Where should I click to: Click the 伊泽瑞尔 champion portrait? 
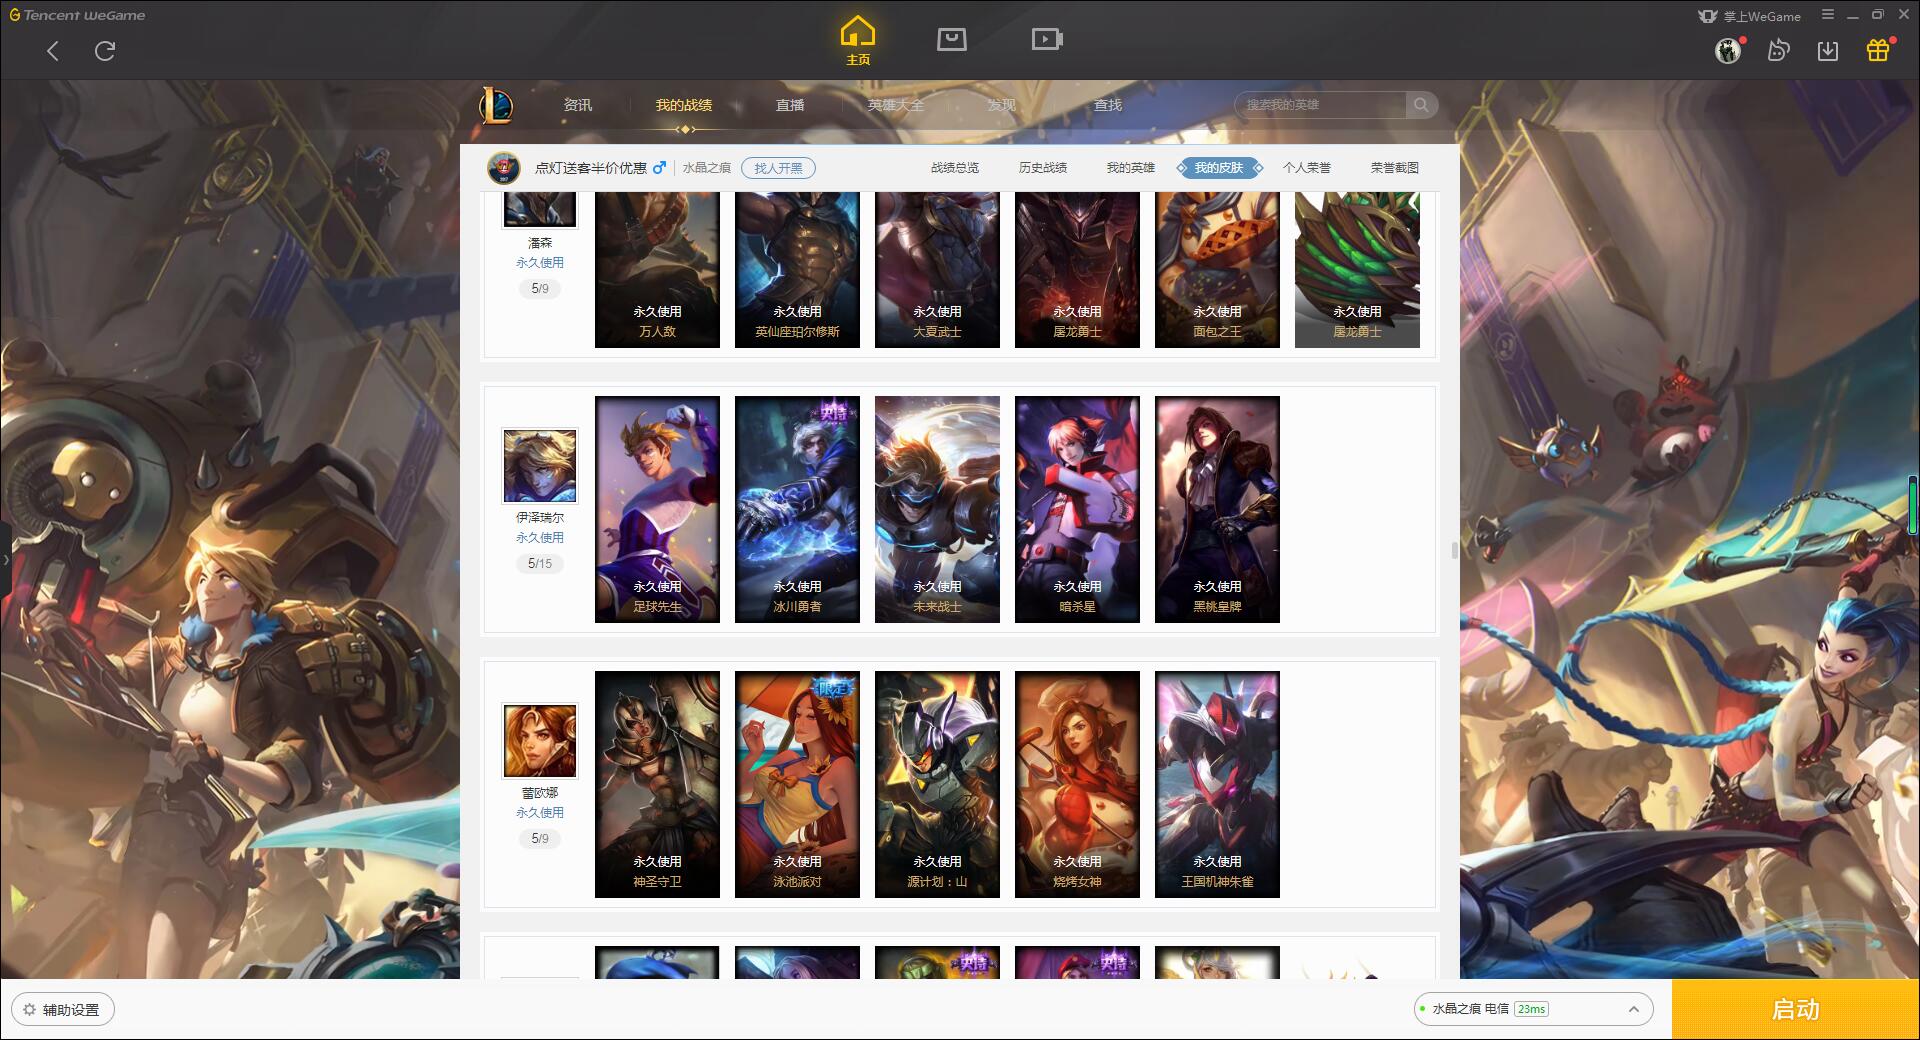pos(540,466)
